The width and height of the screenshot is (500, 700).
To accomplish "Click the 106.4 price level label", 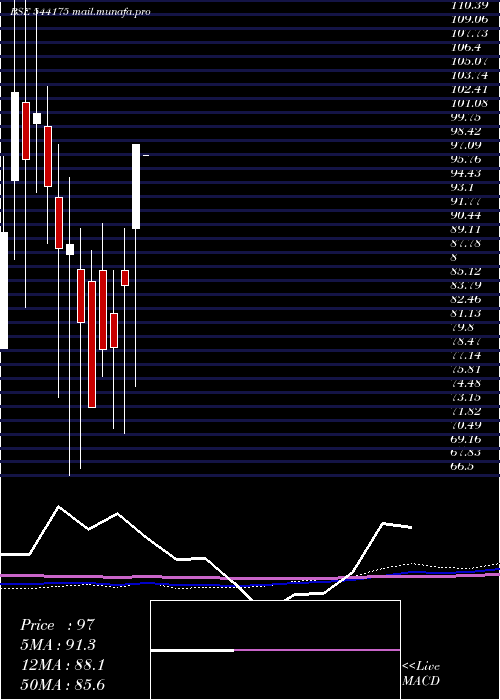I will (466, 47).
